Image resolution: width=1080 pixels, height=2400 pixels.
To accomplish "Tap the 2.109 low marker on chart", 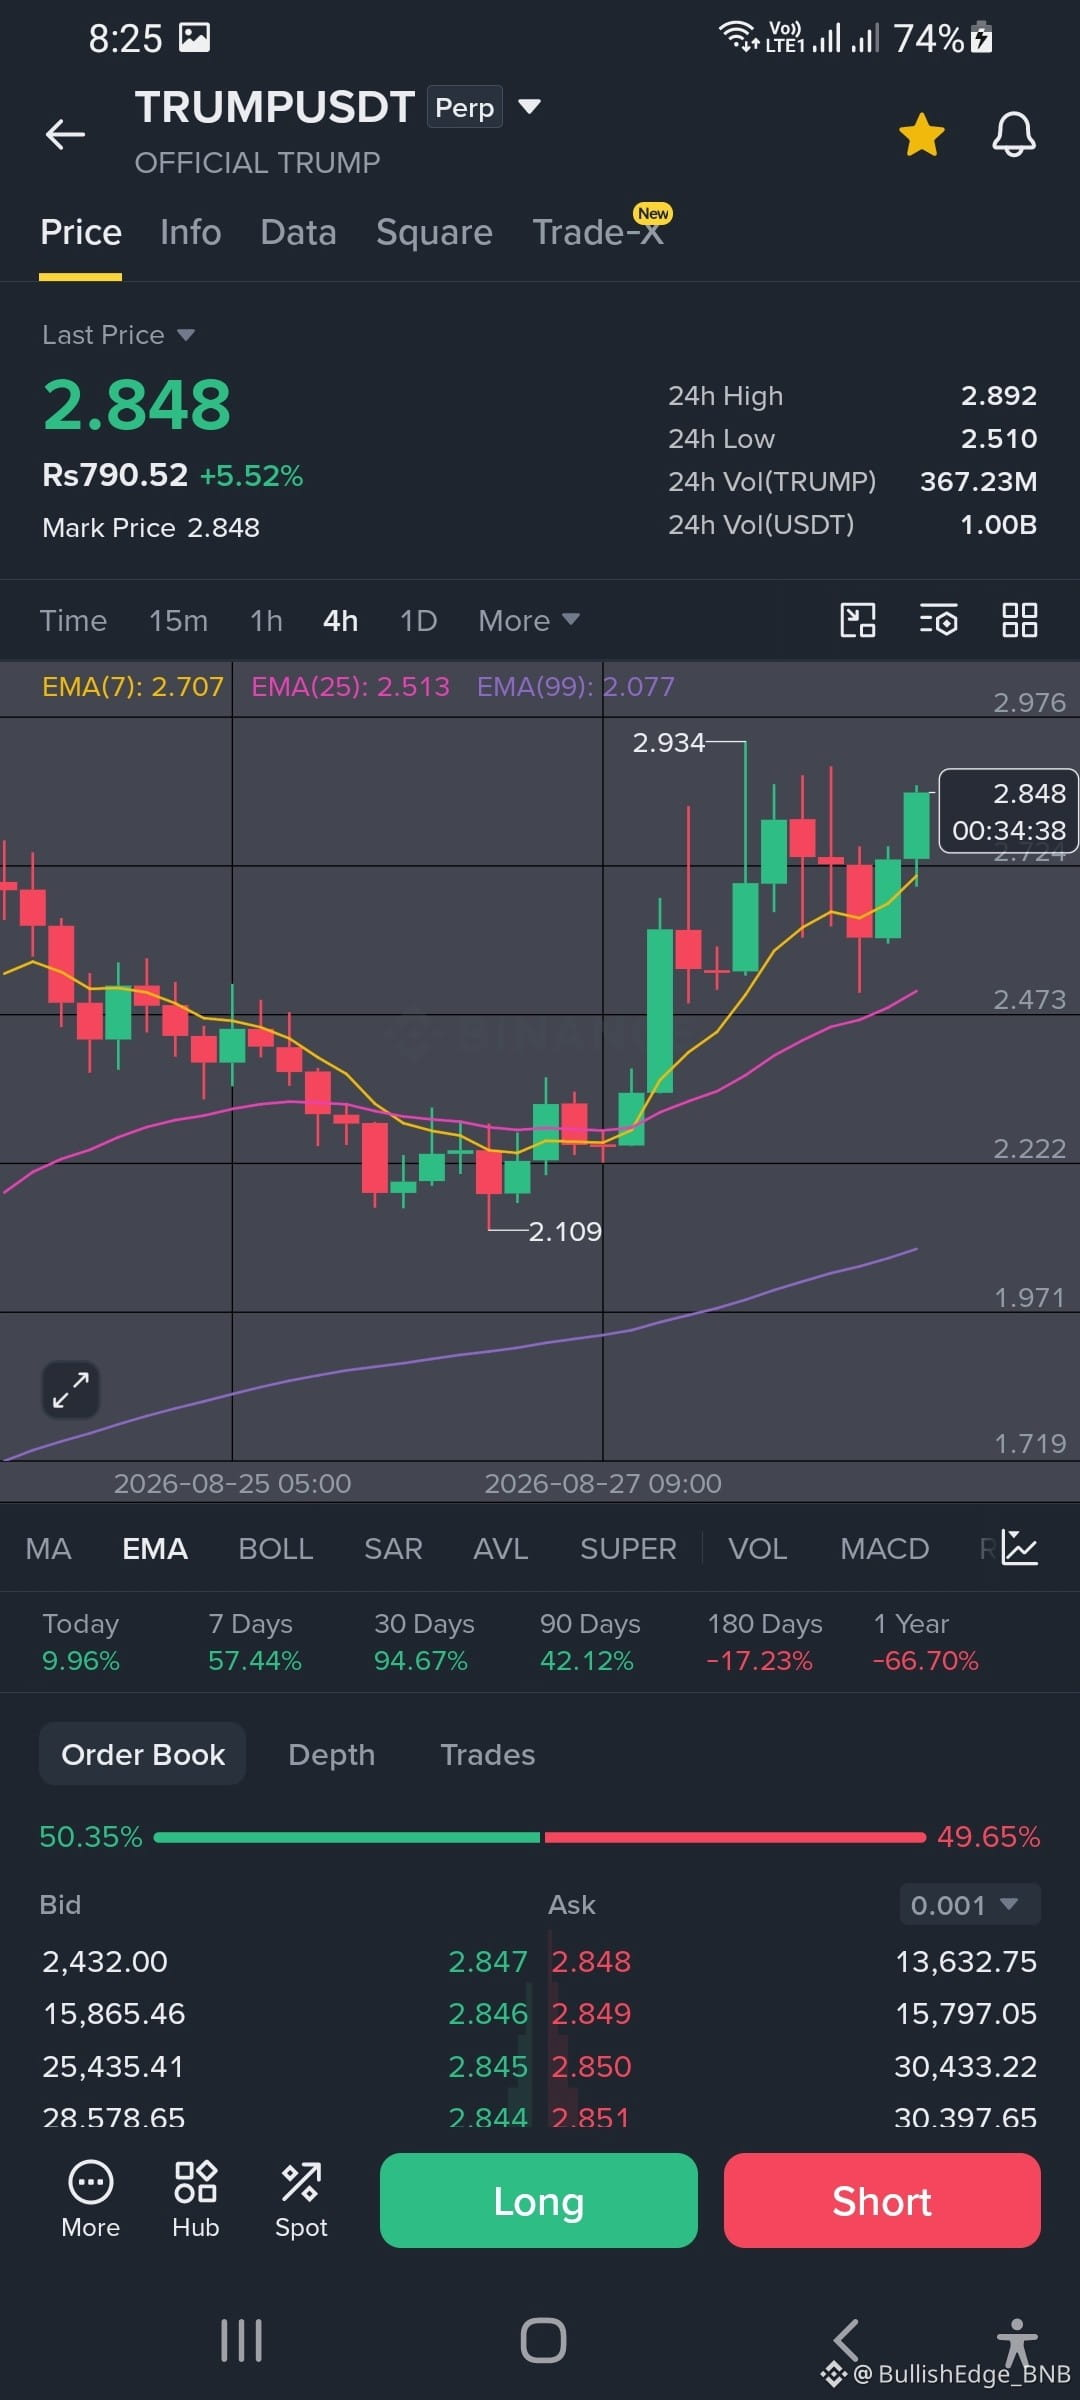I will pos(565,1231).
